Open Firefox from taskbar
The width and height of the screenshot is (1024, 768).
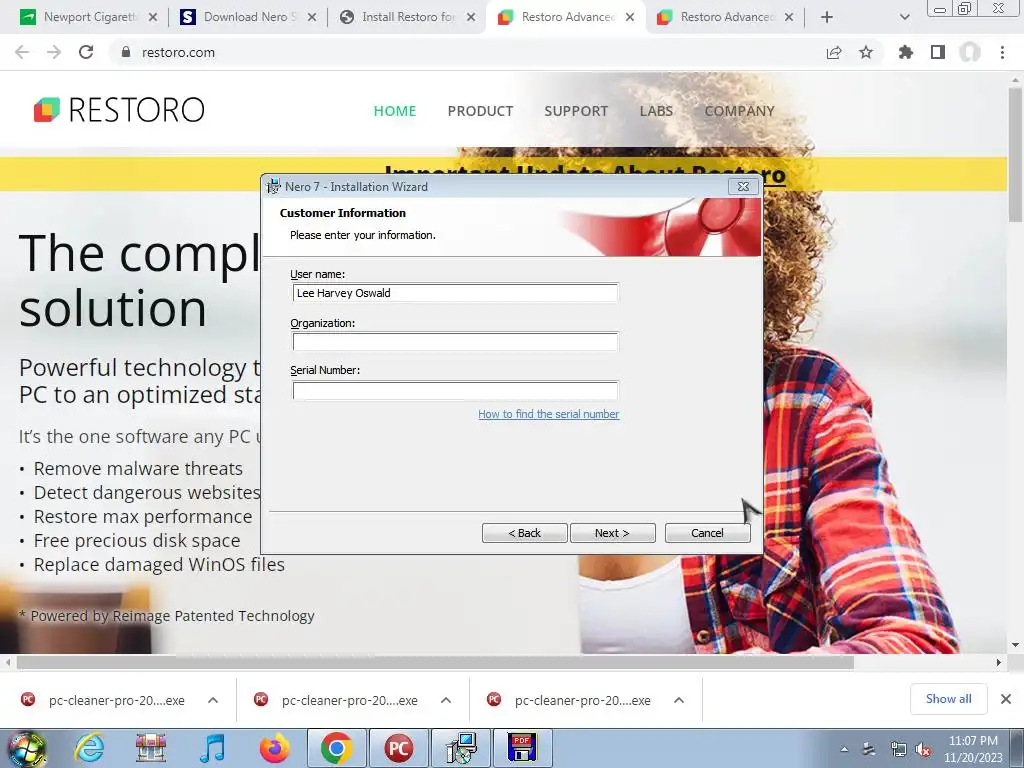pos(274,748)
